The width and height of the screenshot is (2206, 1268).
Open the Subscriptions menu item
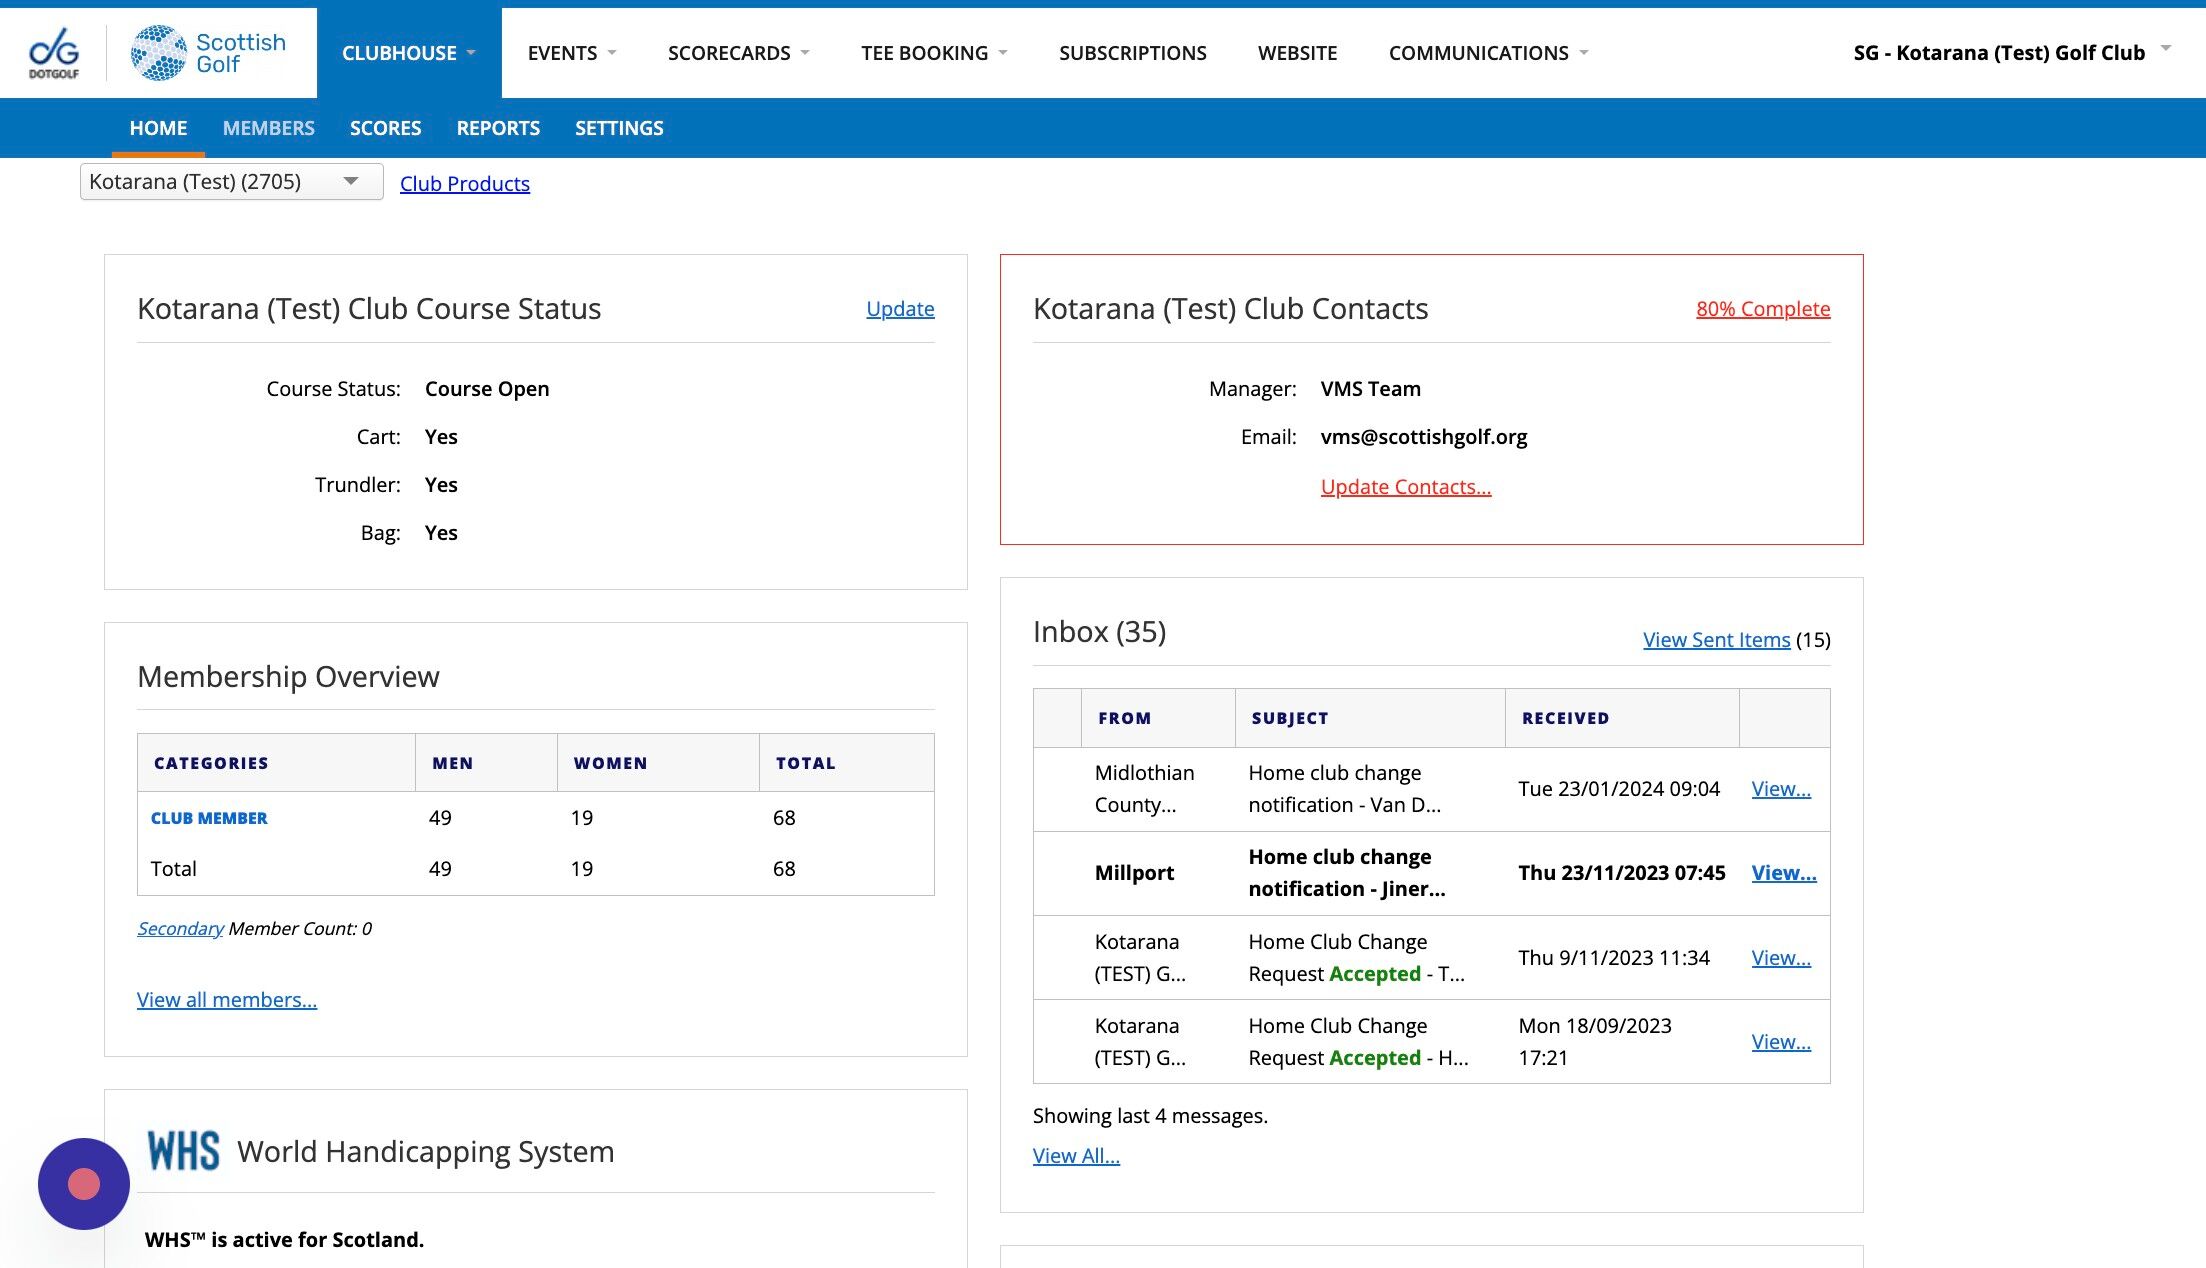point(1132,53)
